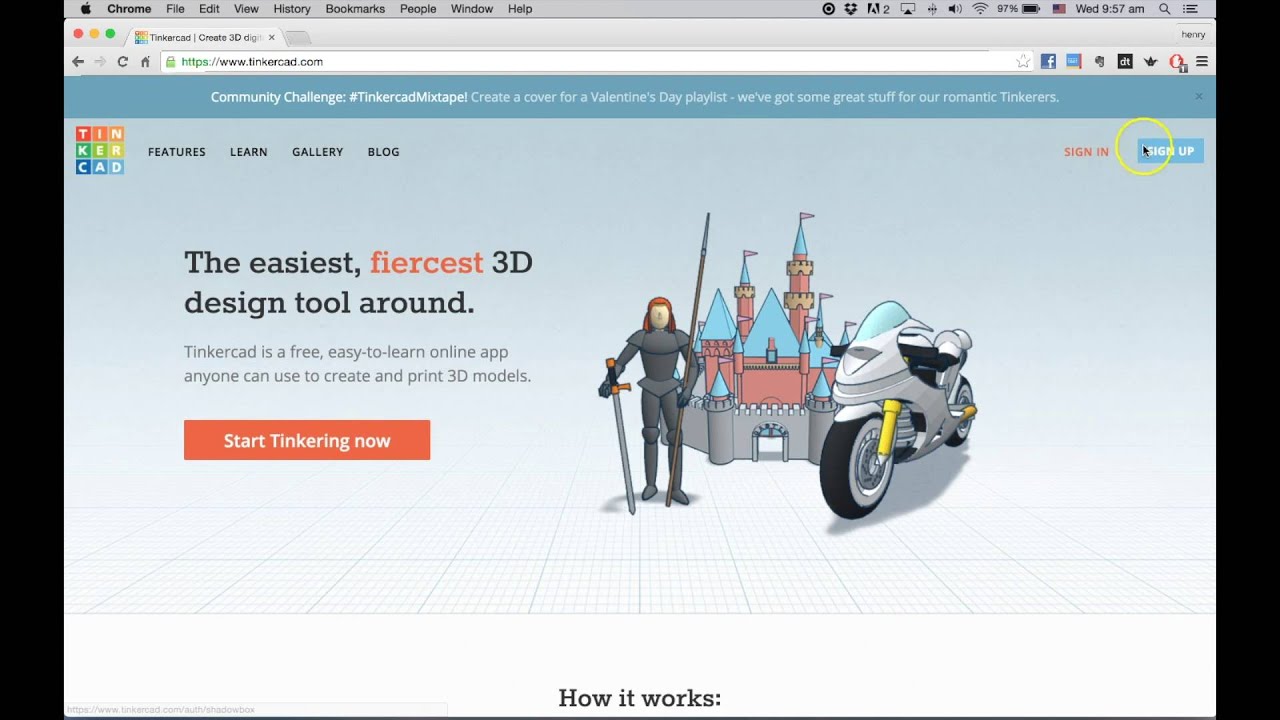The image size is (1280, 720).
Task: Click the Facebook extension icon
Action: click(x=1048, y=62)
